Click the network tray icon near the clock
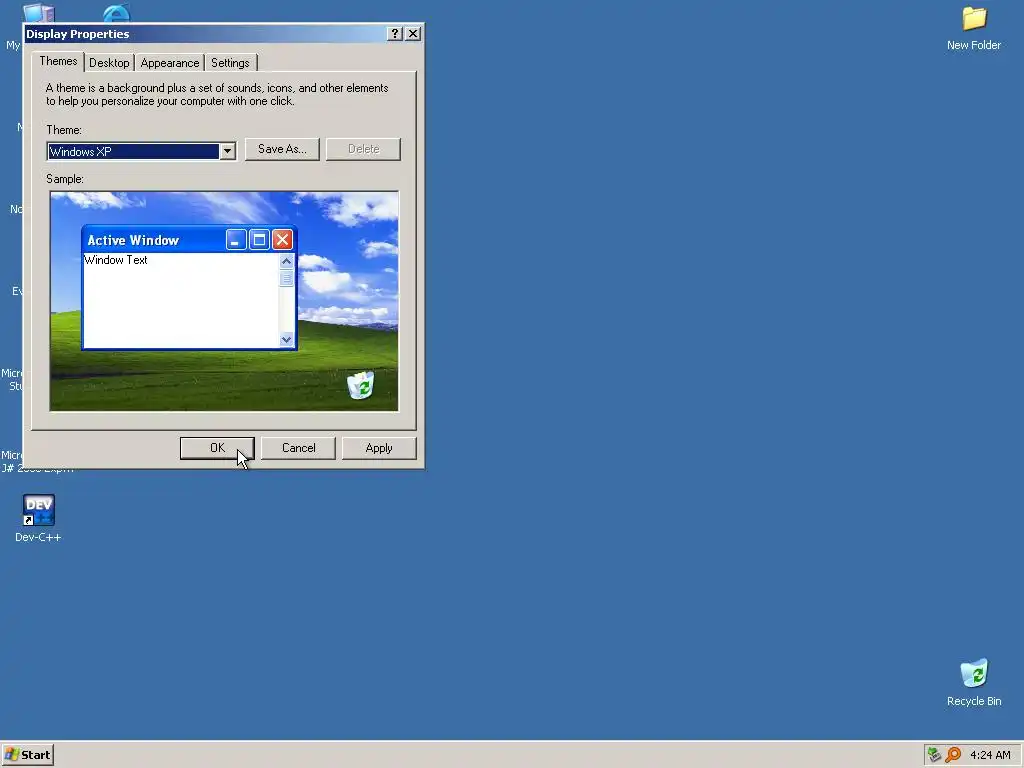This screenshot has width=1024, height=768. (x=935, y=755)
